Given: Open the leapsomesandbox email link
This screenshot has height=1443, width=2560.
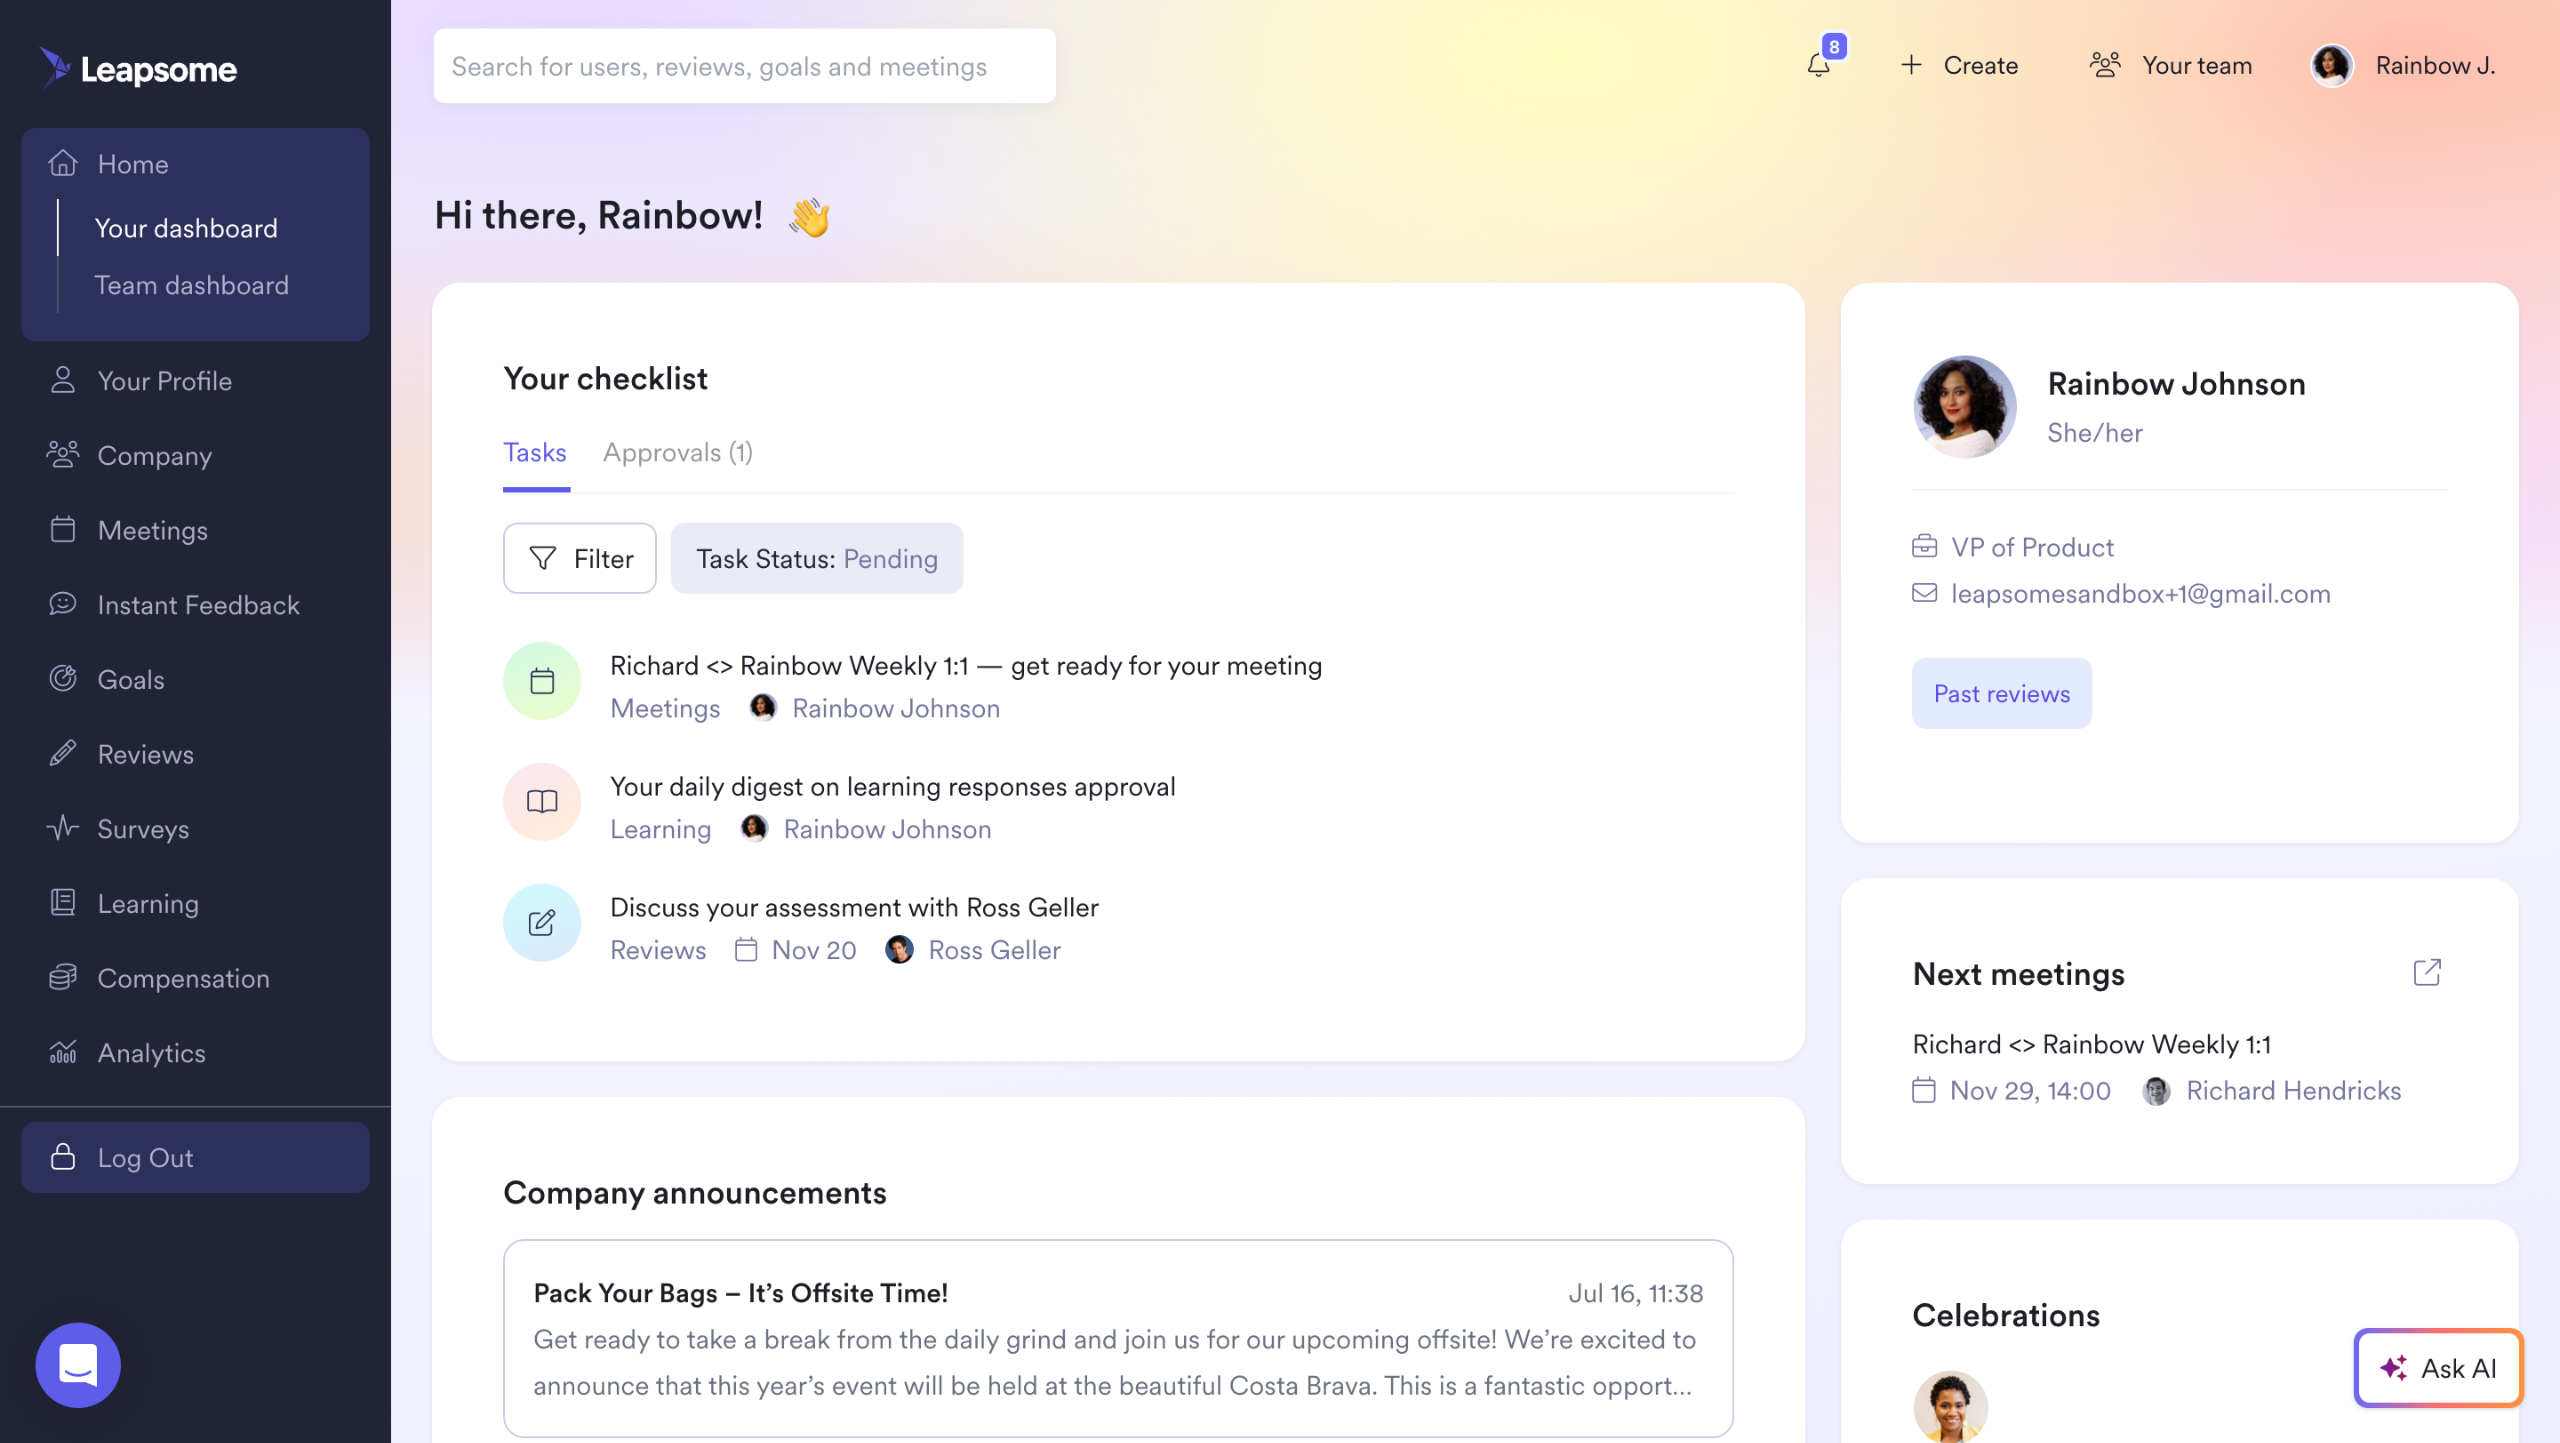Looking at the screenshot, I should 2140,594.
